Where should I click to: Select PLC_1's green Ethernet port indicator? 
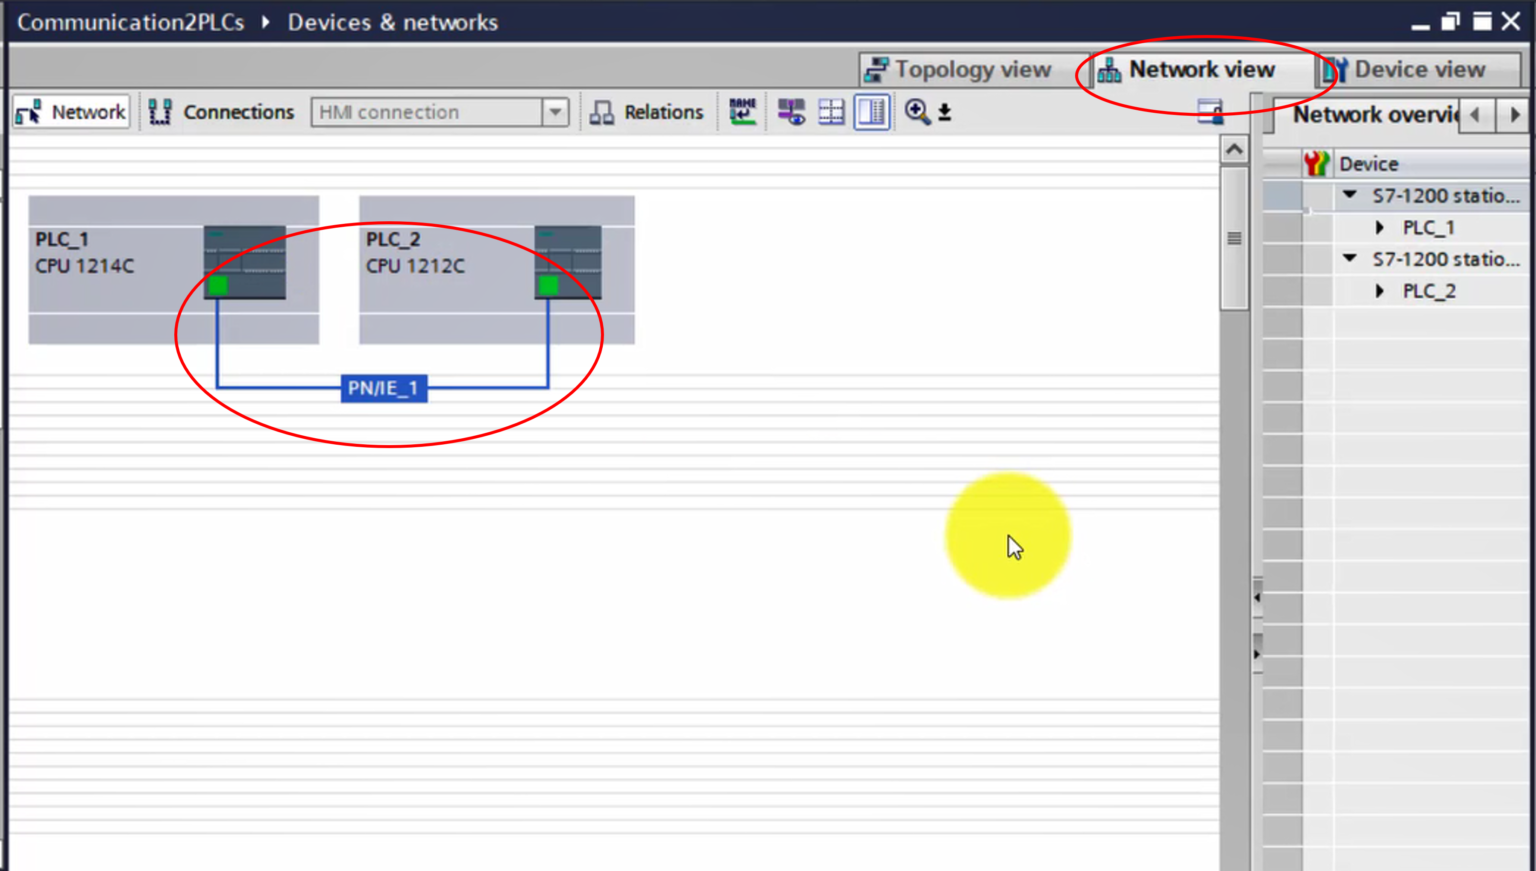218,286
